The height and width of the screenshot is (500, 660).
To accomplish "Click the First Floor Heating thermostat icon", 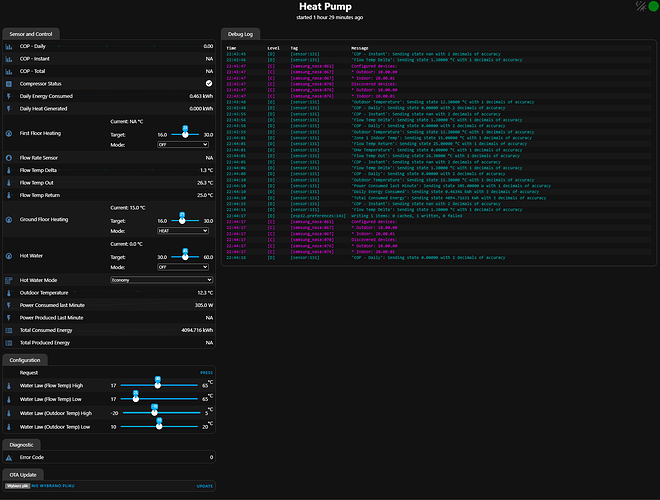I will [x=9, y=132].
